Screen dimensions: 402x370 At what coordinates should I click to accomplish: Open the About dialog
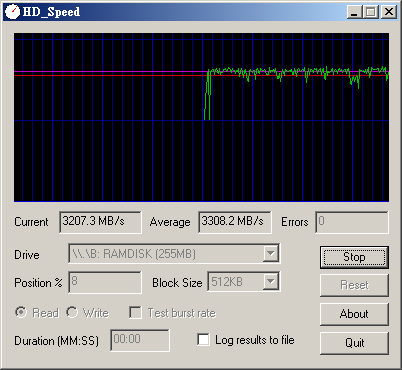pyautogui.click(x=354, y=314)
